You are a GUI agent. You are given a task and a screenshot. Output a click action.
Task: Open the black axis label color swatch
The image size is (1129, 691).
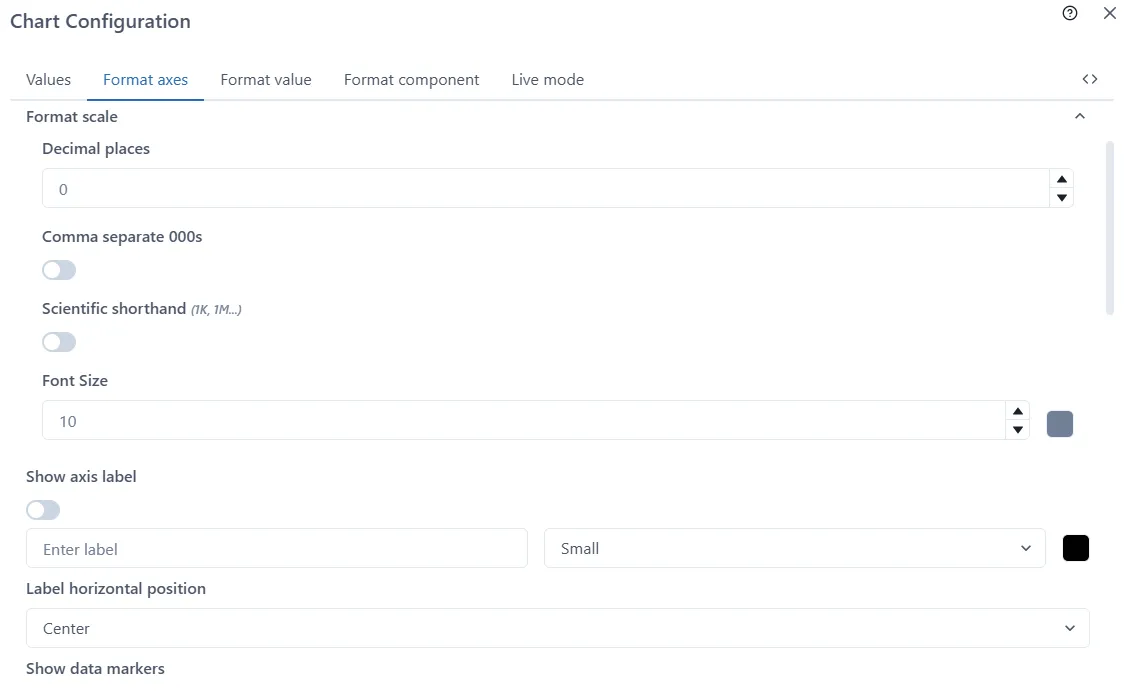tap(1075, 548)
